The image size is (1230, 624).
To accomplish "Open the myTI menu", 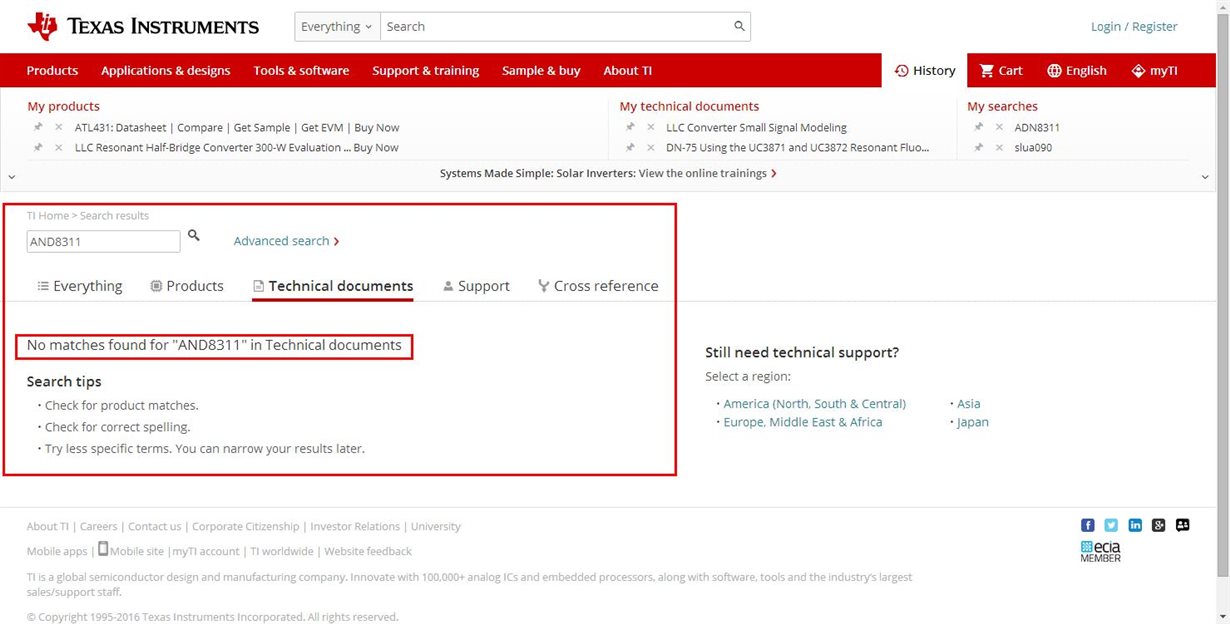I will (x=1154, y=71).
